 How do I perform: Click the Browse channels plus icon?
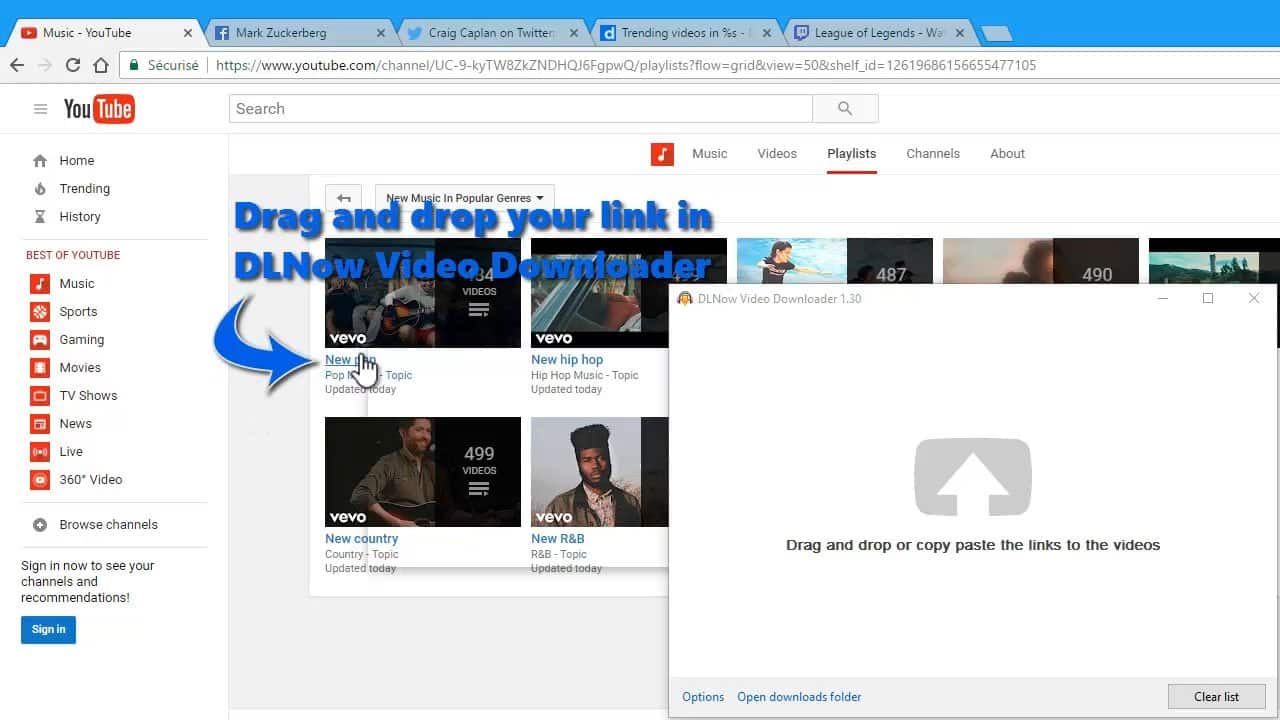point(40,524)
